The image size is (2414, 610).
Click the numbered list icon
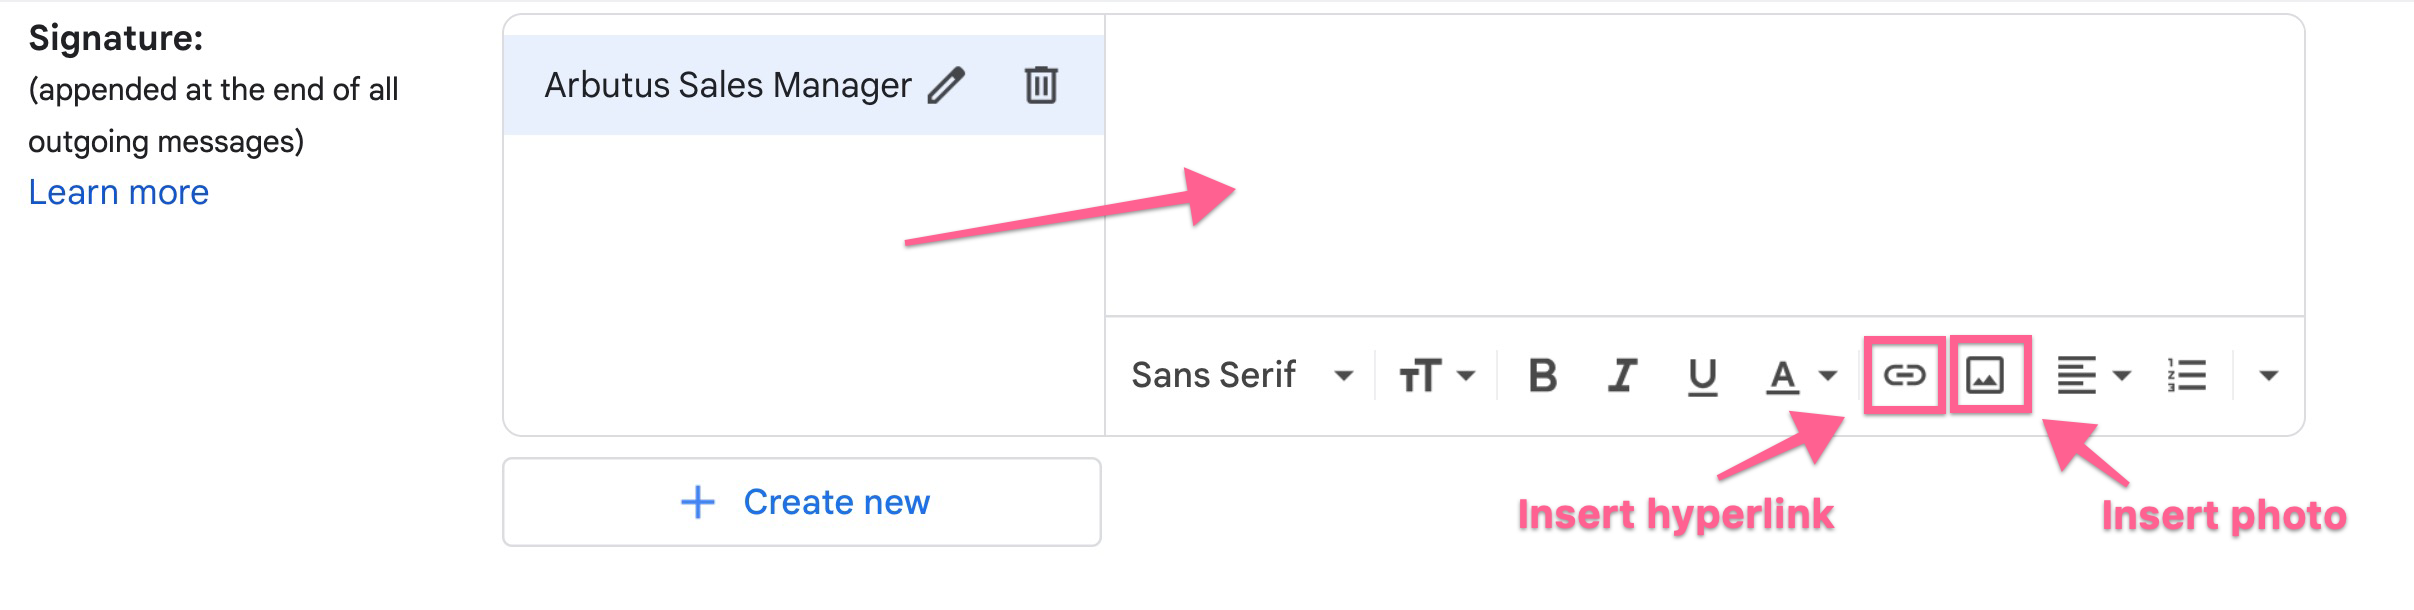tap(2185, 376)
